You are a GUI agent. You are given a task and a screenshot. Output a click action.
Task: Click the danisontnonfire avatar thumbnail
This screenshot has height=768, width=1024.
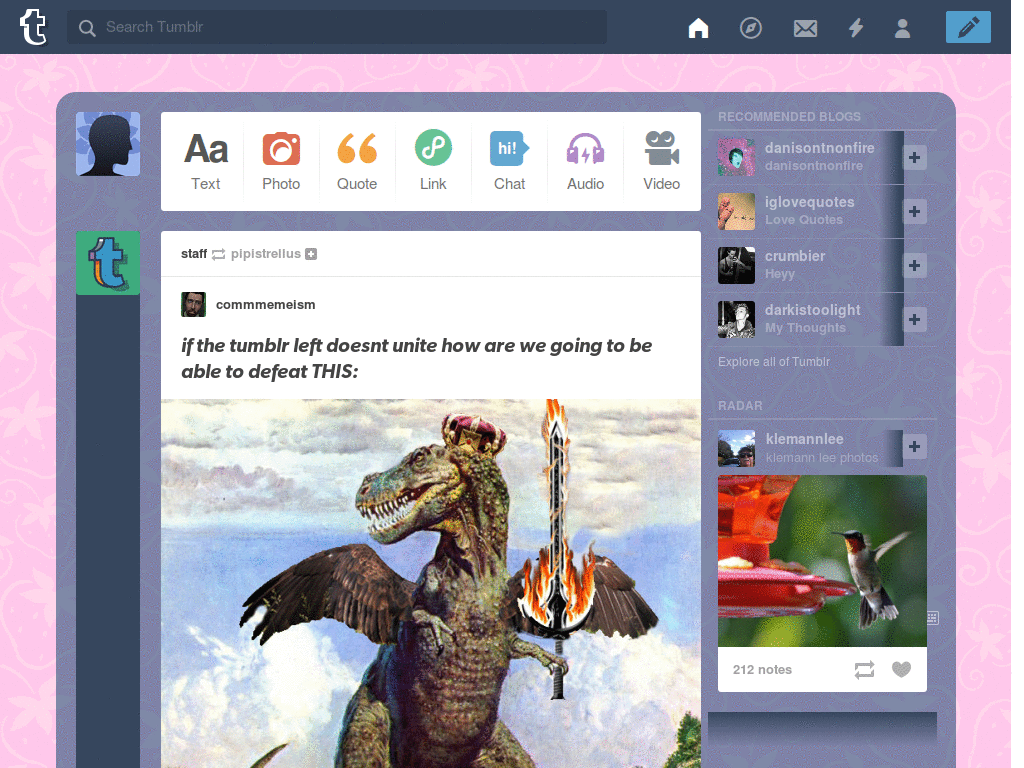pos(736,157)
